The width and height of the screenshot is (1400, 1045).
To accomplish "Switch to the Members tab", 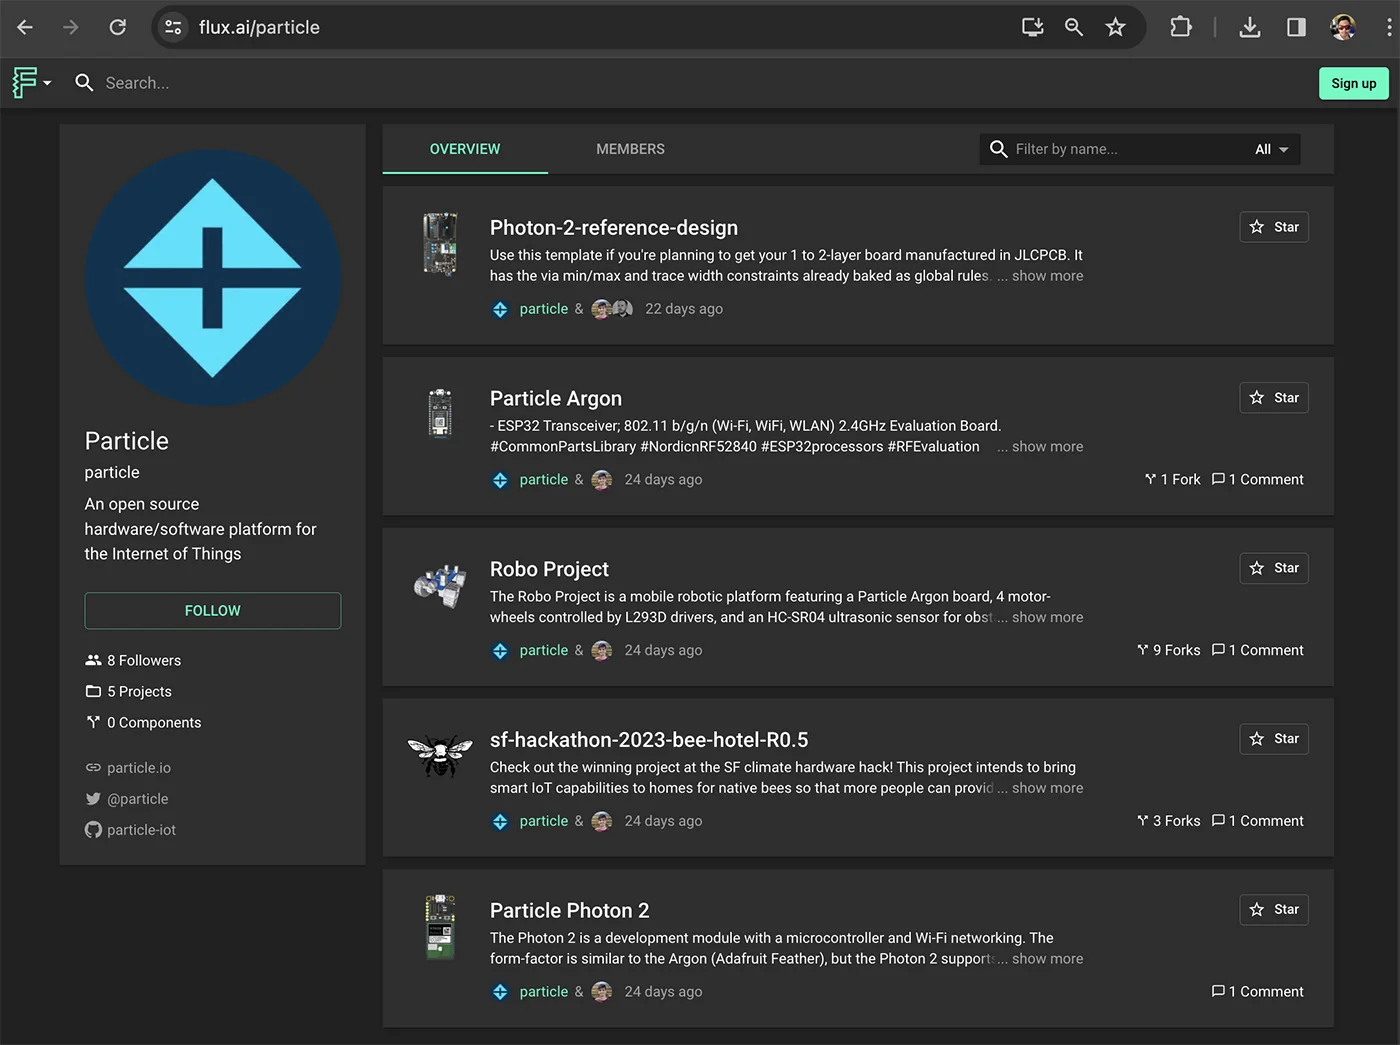I will pos(630,149).
